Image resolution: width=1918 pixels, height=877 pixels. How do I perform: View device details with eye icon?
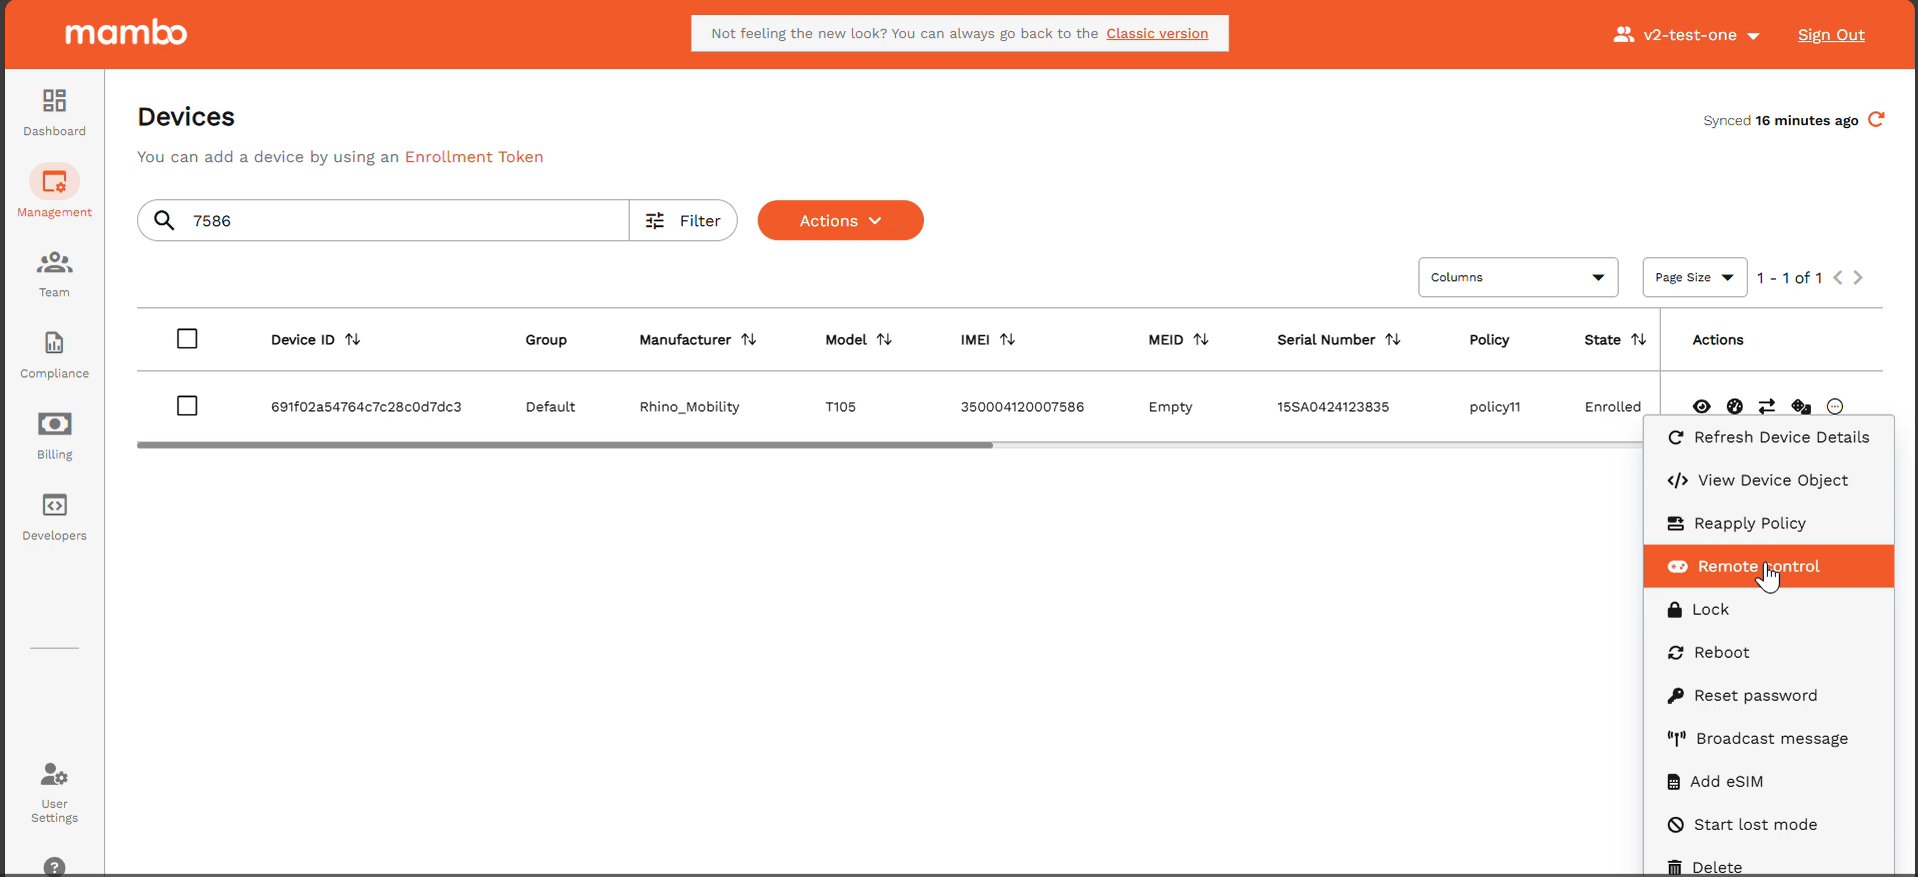(x=1701, y=406)
